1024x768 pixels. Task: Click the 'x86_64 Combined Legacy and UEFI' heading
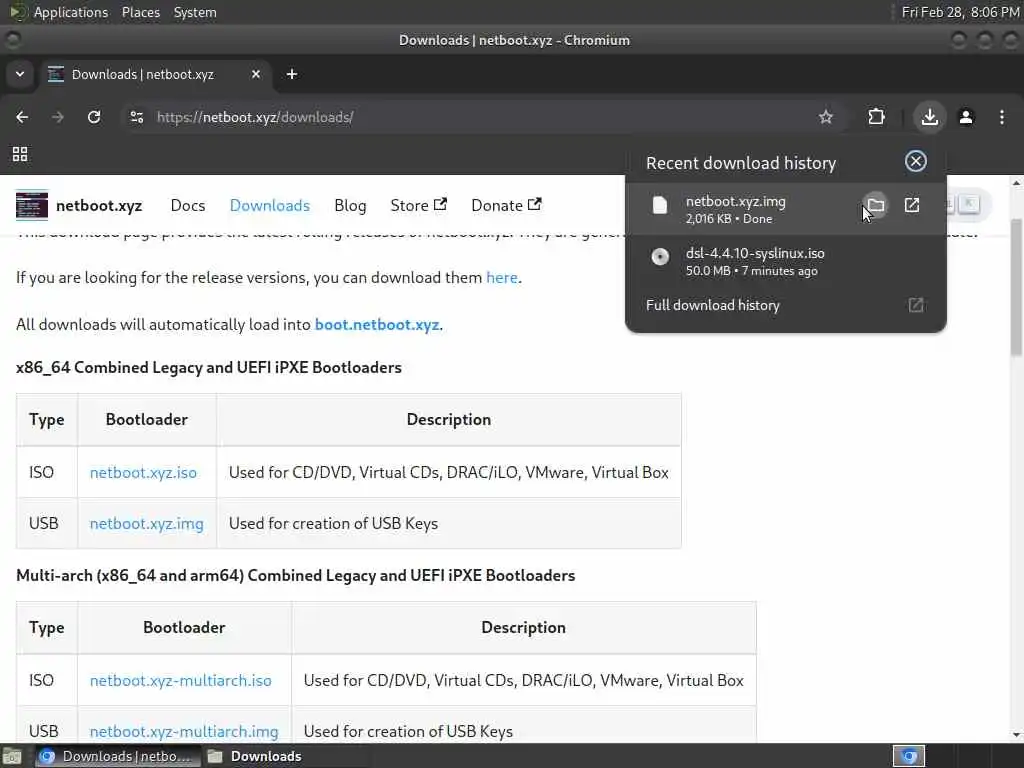208,368
